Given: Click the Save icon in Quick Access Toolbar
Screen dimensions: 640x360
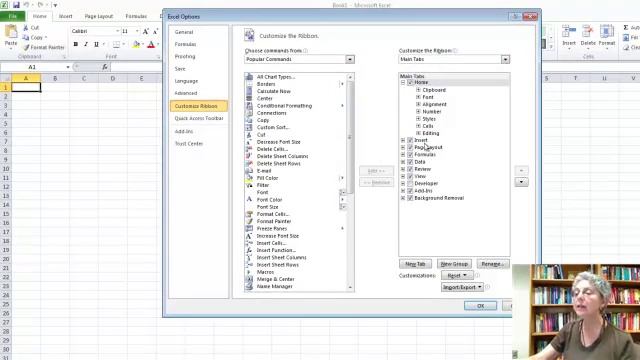Looking at the screenshot, I should tap(16, 5).
